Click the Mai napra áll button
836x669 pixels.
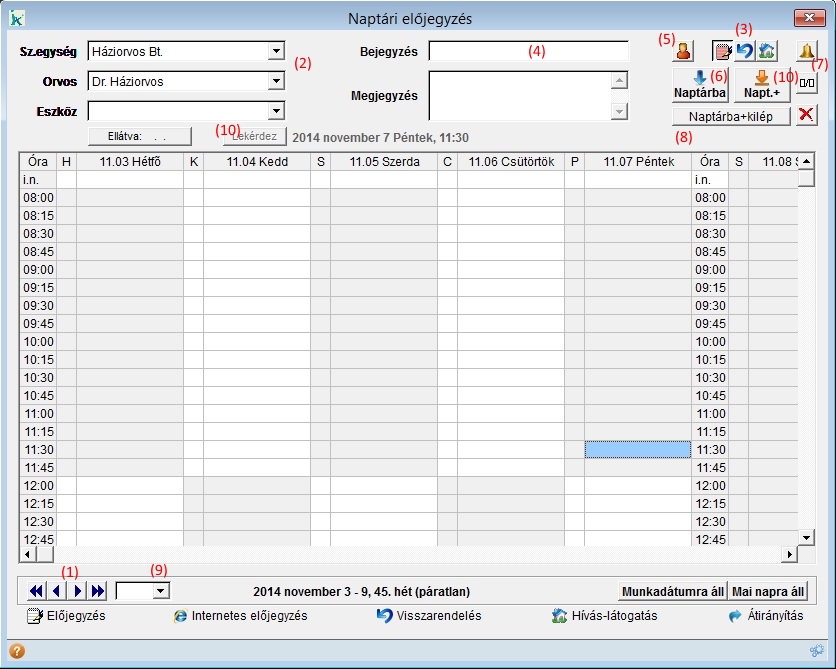coord(767,591)
